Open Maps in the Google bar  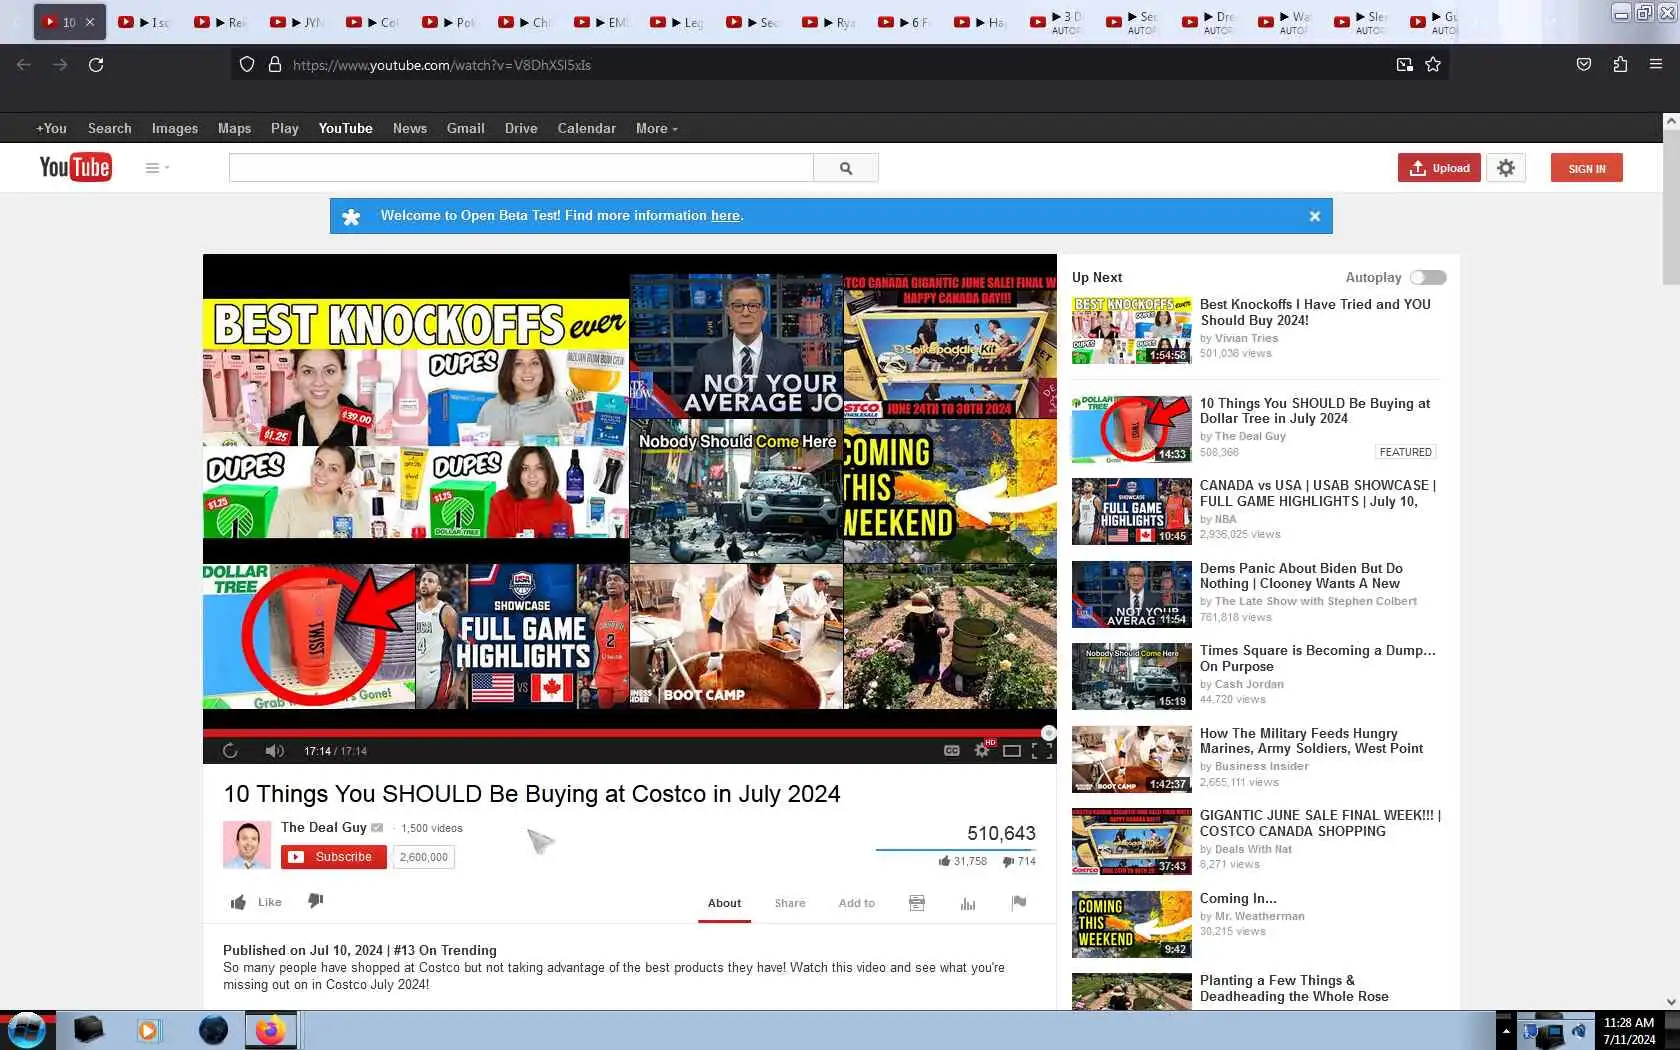tap(235, 128)
